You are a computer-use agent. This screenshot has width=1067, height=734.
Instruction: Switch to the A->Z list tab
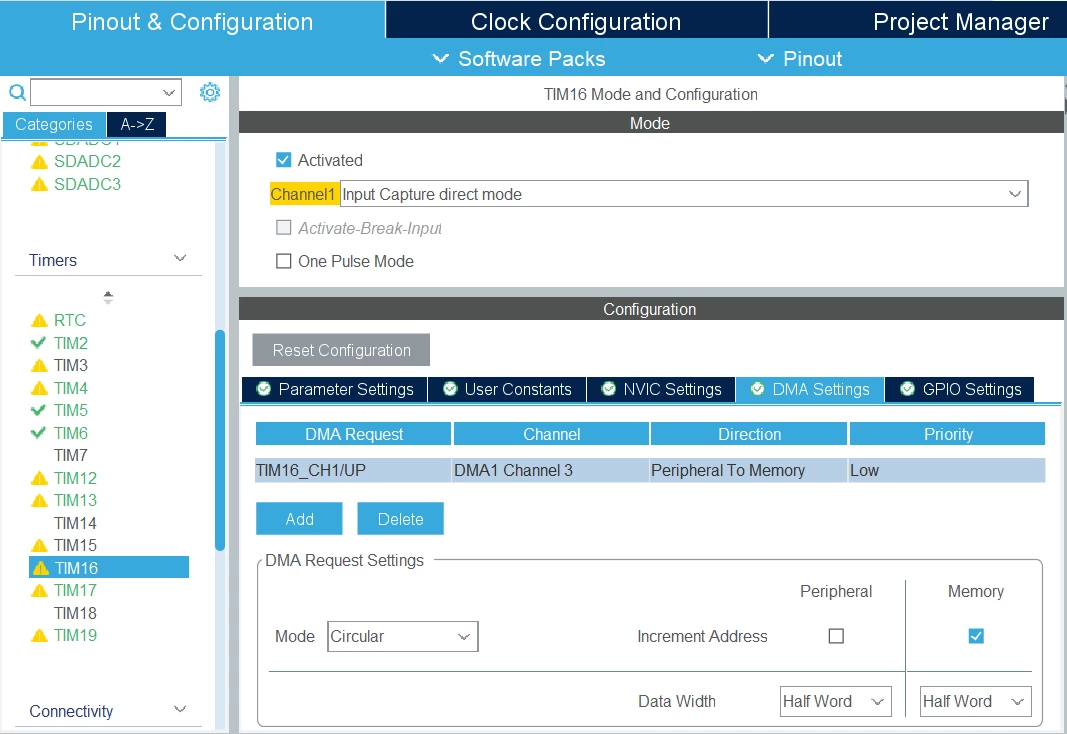(137, 124)
